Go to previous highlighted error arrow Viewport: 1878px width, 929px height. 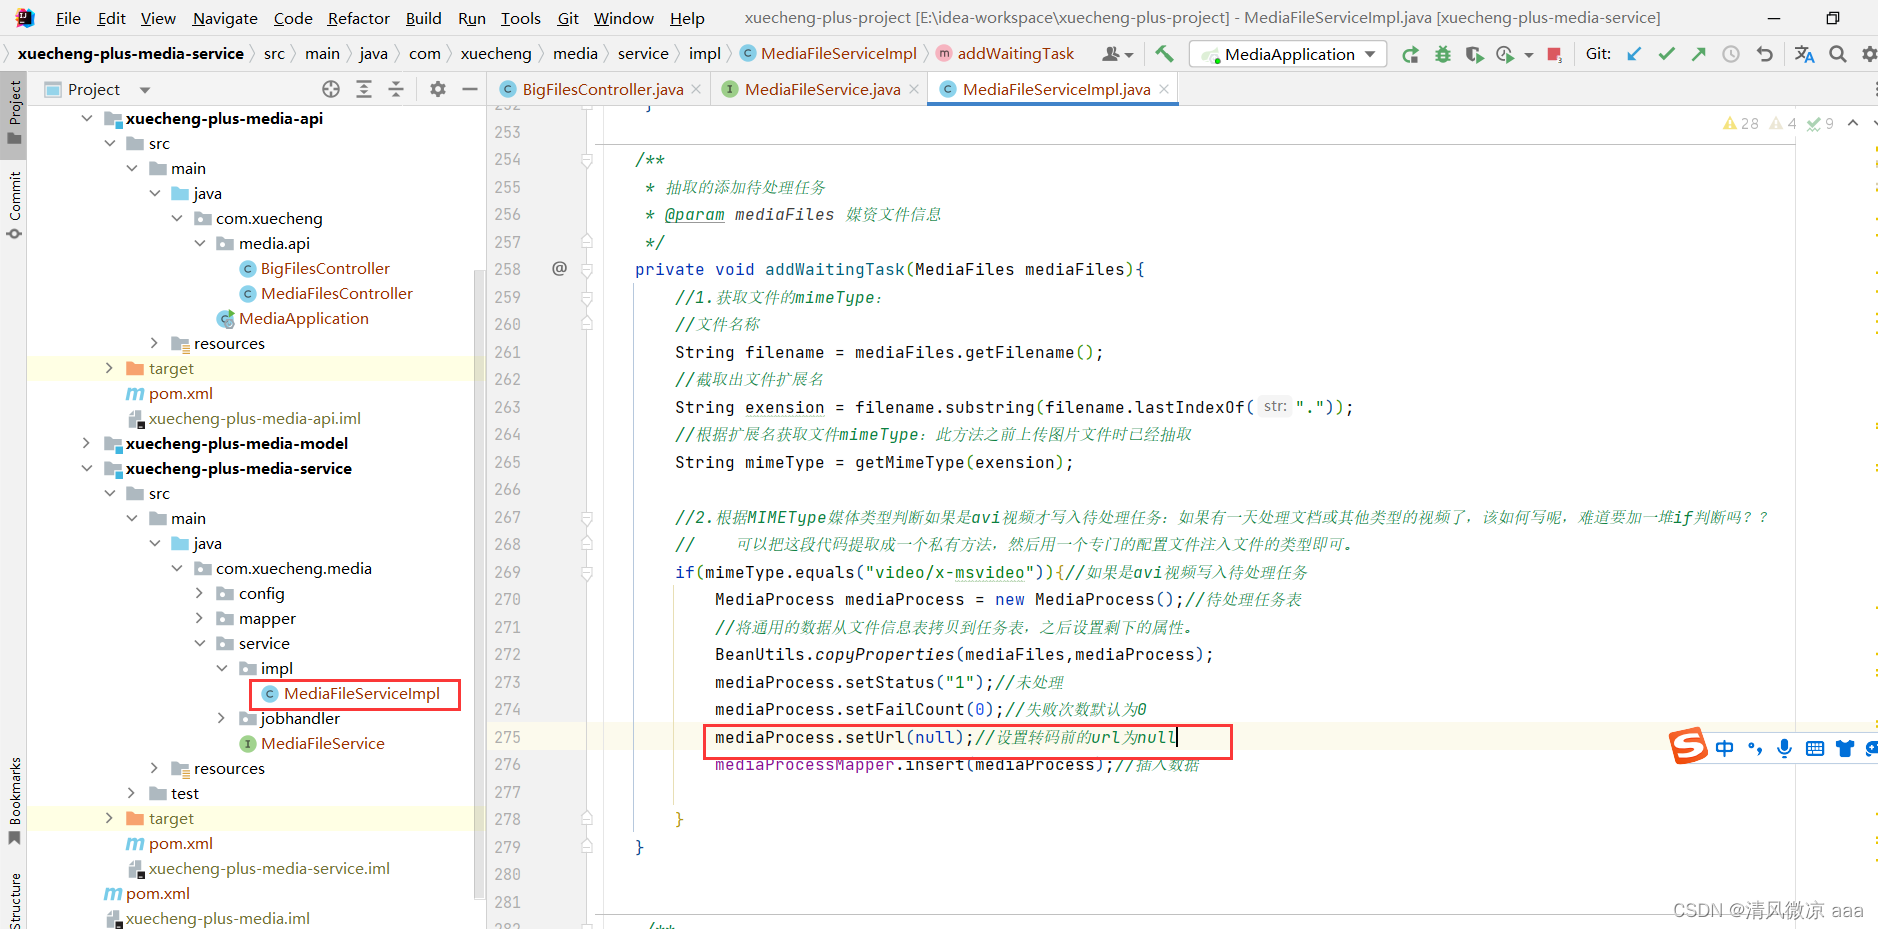point(1853,123)
